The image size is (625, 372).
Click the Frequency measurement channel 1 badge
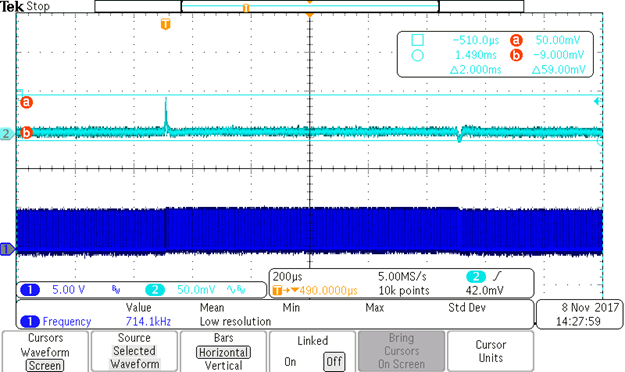tap(30, 321)
